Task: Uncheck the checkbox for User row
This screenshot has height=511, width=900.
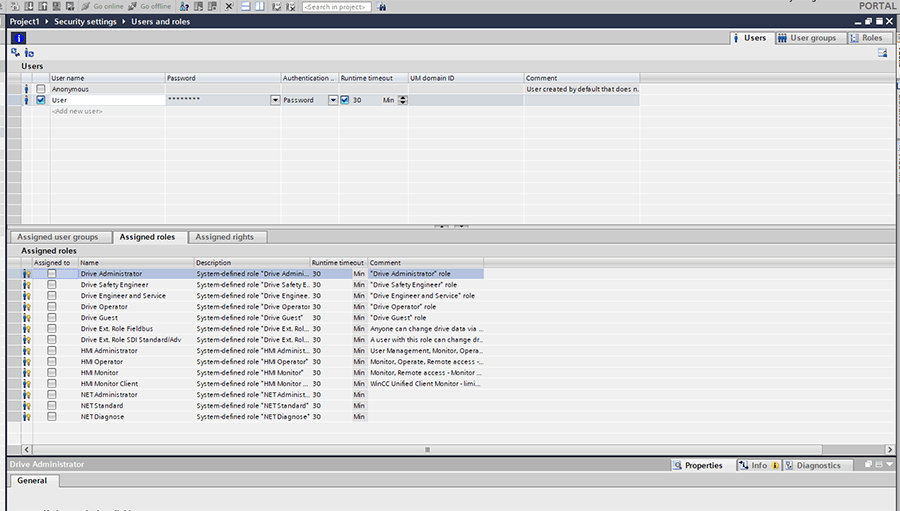Action: [41, 100]
